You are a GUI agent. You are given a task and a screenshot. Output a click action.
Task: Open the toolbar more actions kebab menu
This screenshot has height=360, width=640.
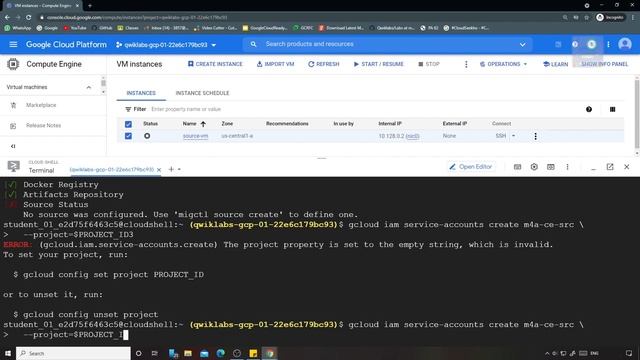coord(466,64)
